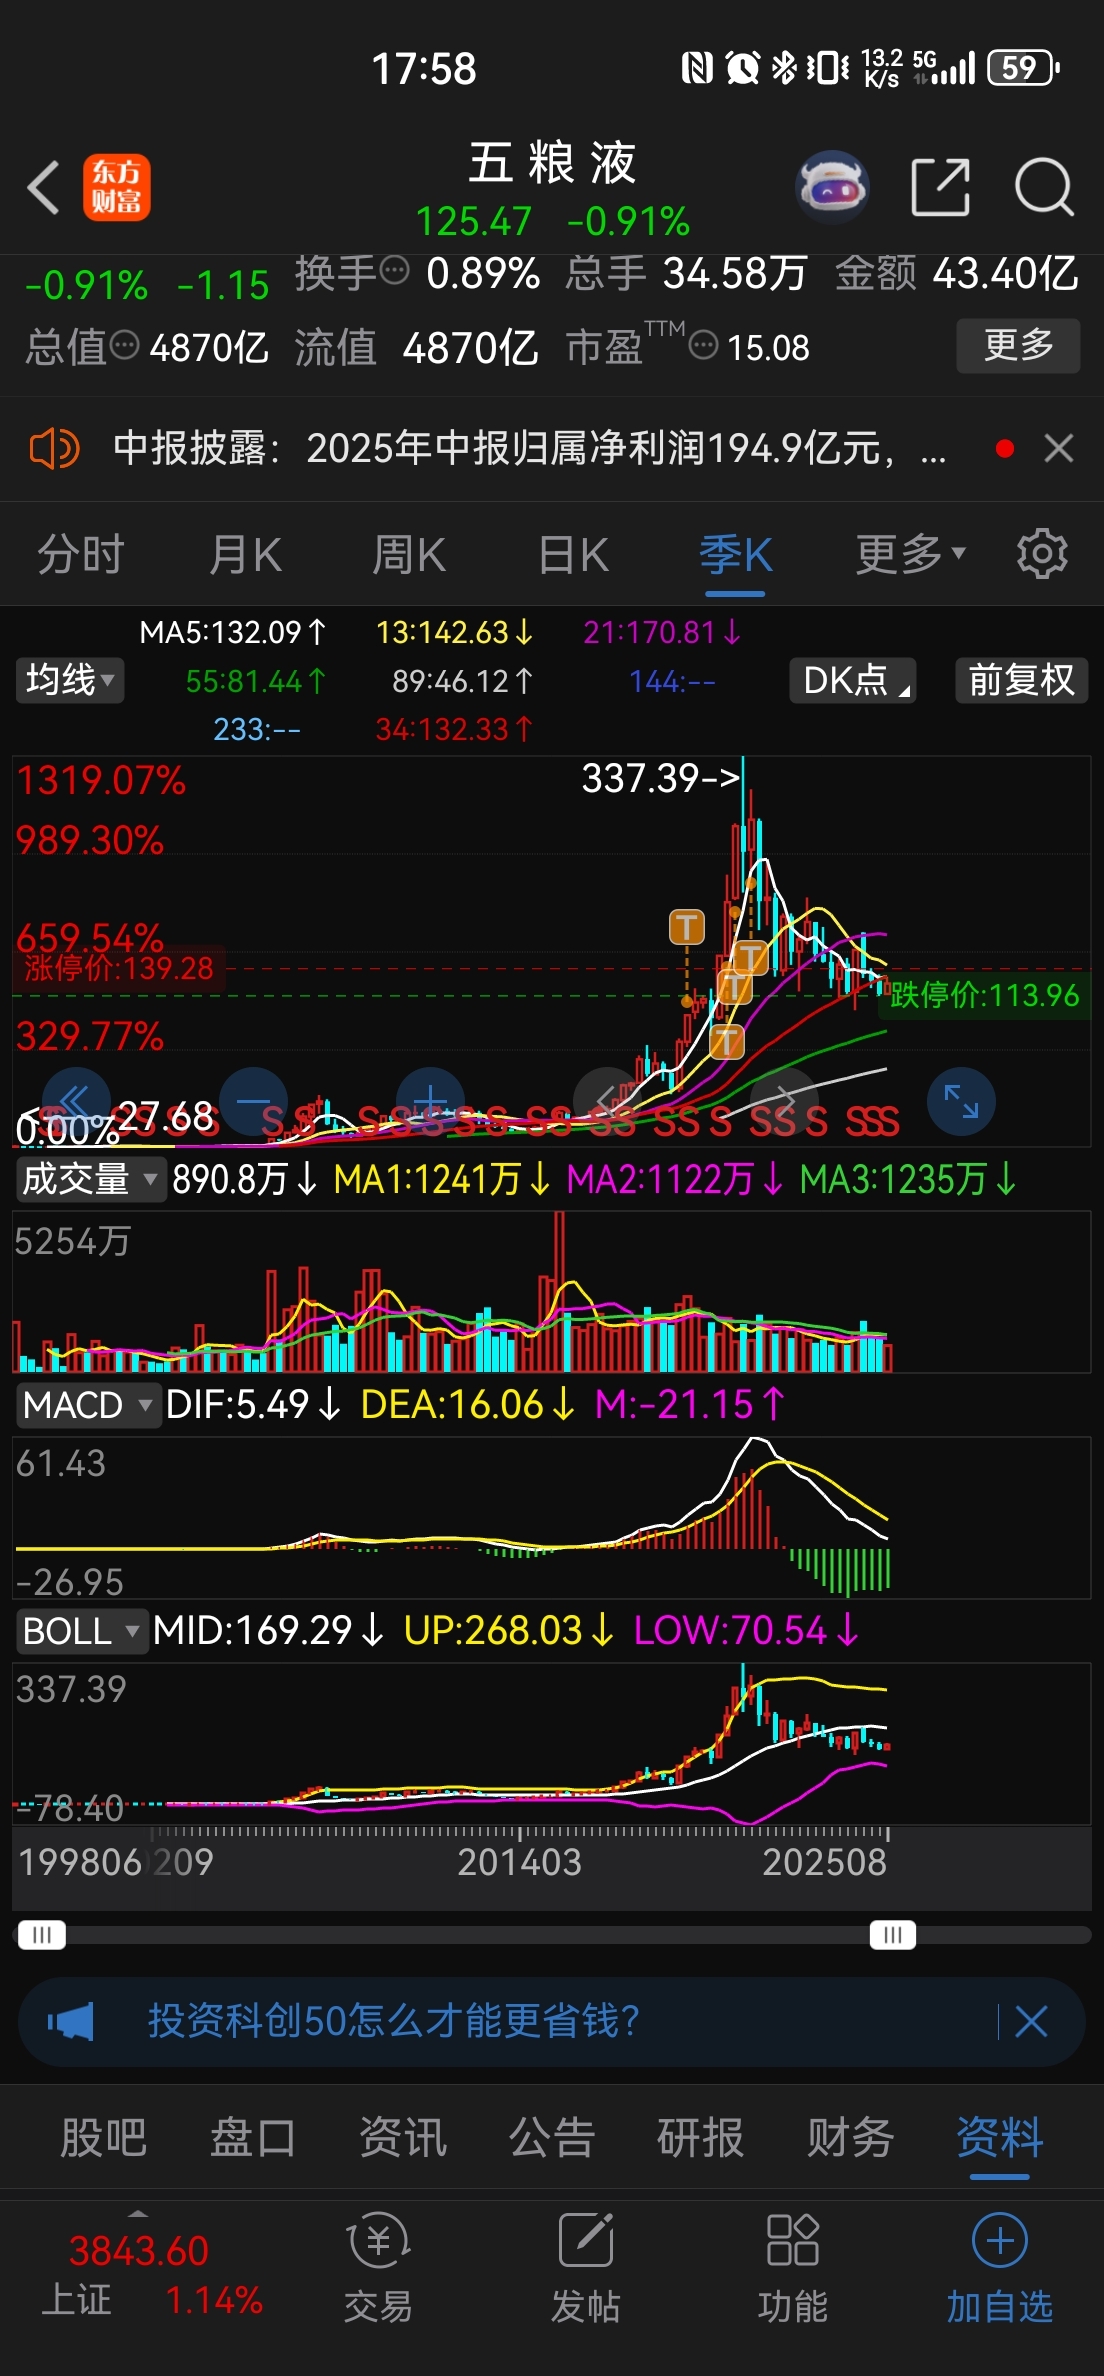Image resolution: width=1104 pixels, height=2376 pixels.
Task: Open the AI robot assistant avatar
Action: 832,187
